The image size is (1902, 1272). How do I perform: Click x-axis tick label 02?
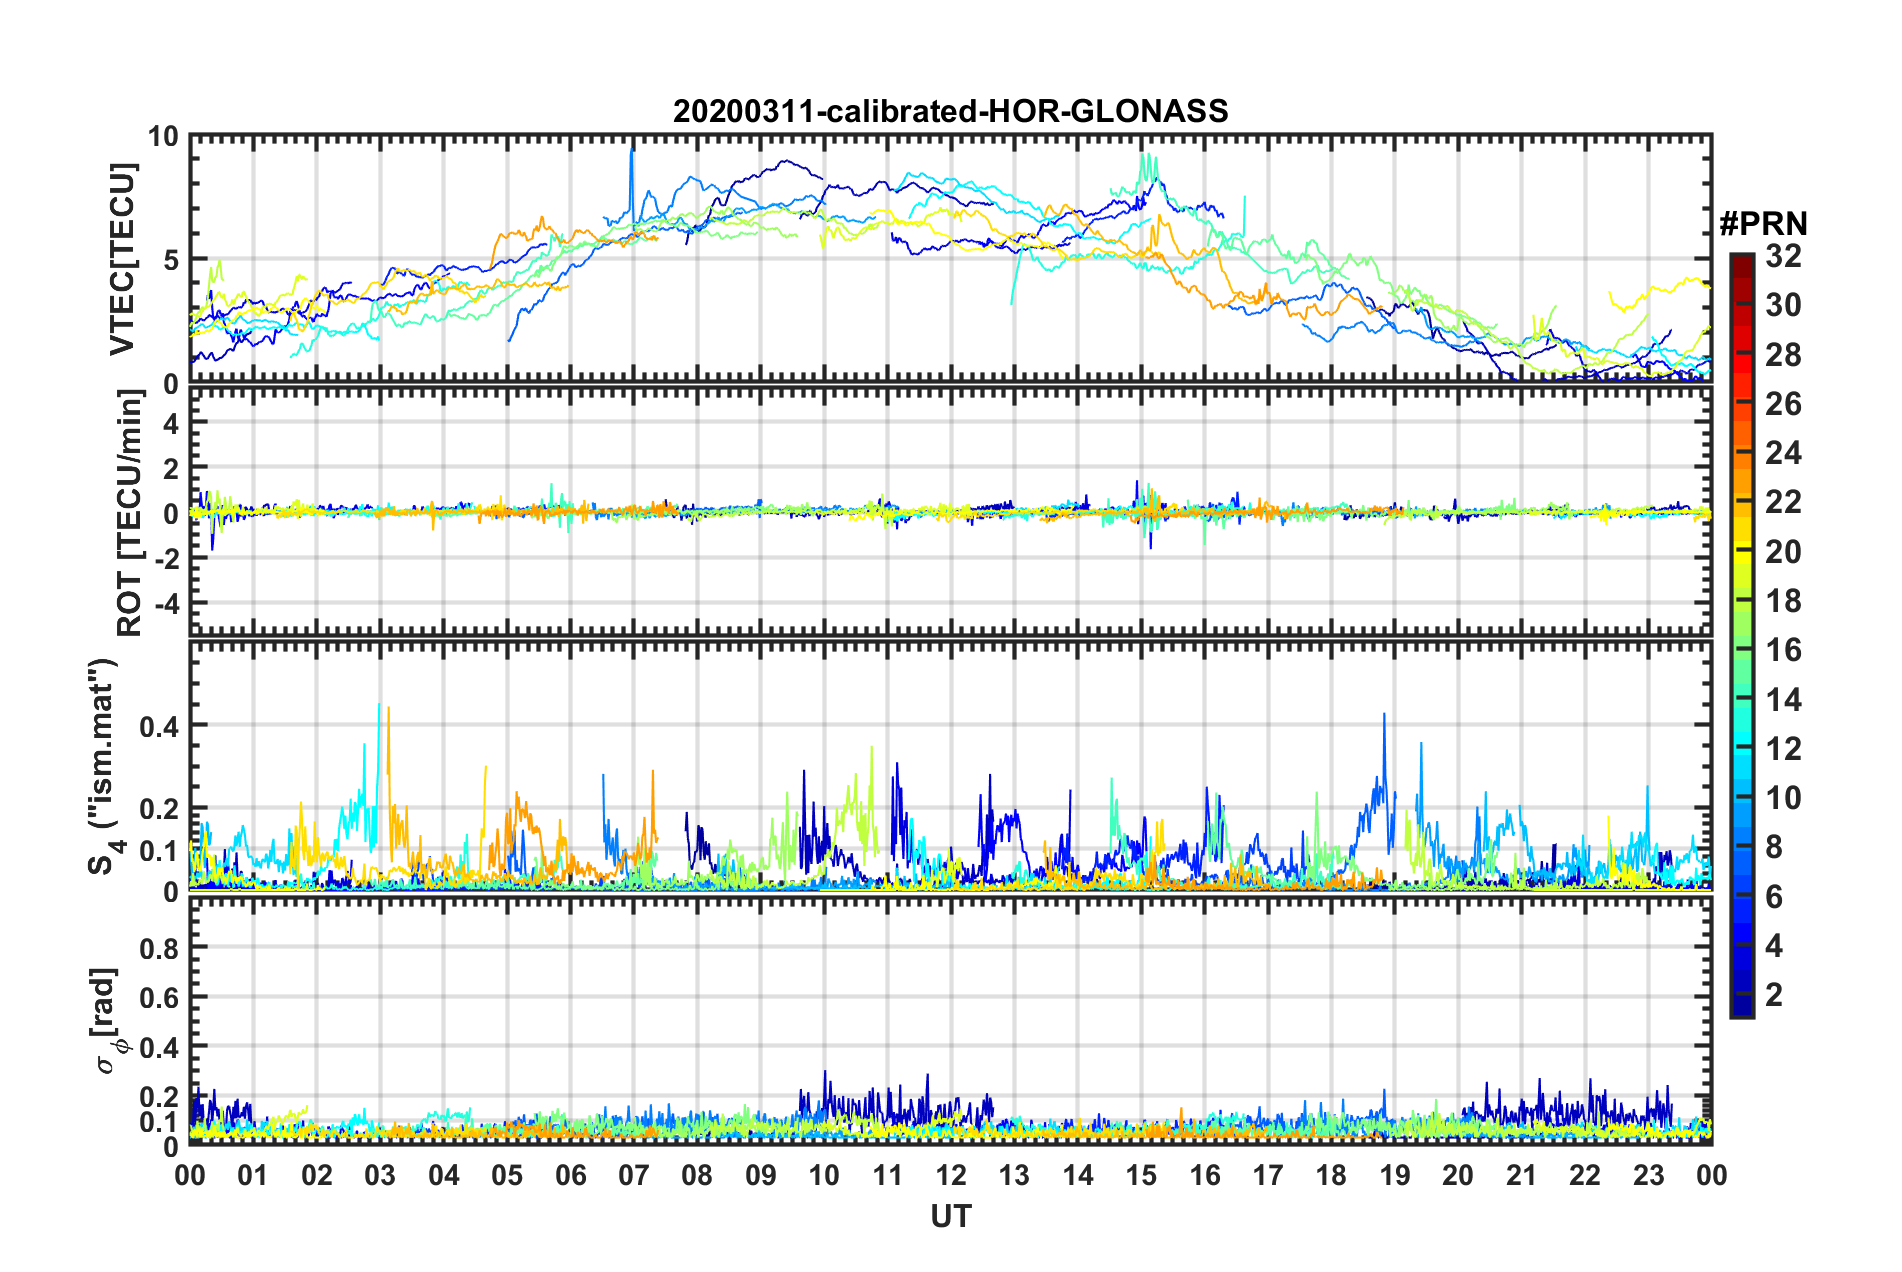[317, 1175]
